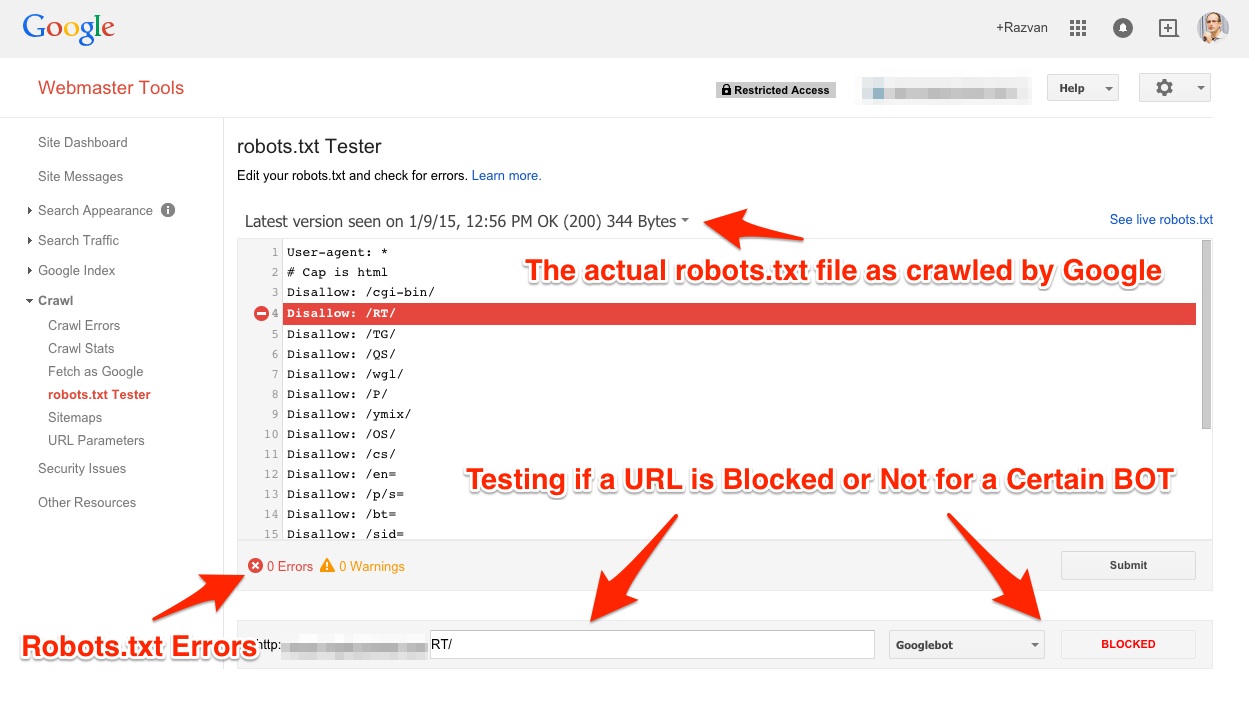Collapse the Crawl section
The height and width of the screenshot is (706, 1249).
pyautogui.click(x=55, y=300)
